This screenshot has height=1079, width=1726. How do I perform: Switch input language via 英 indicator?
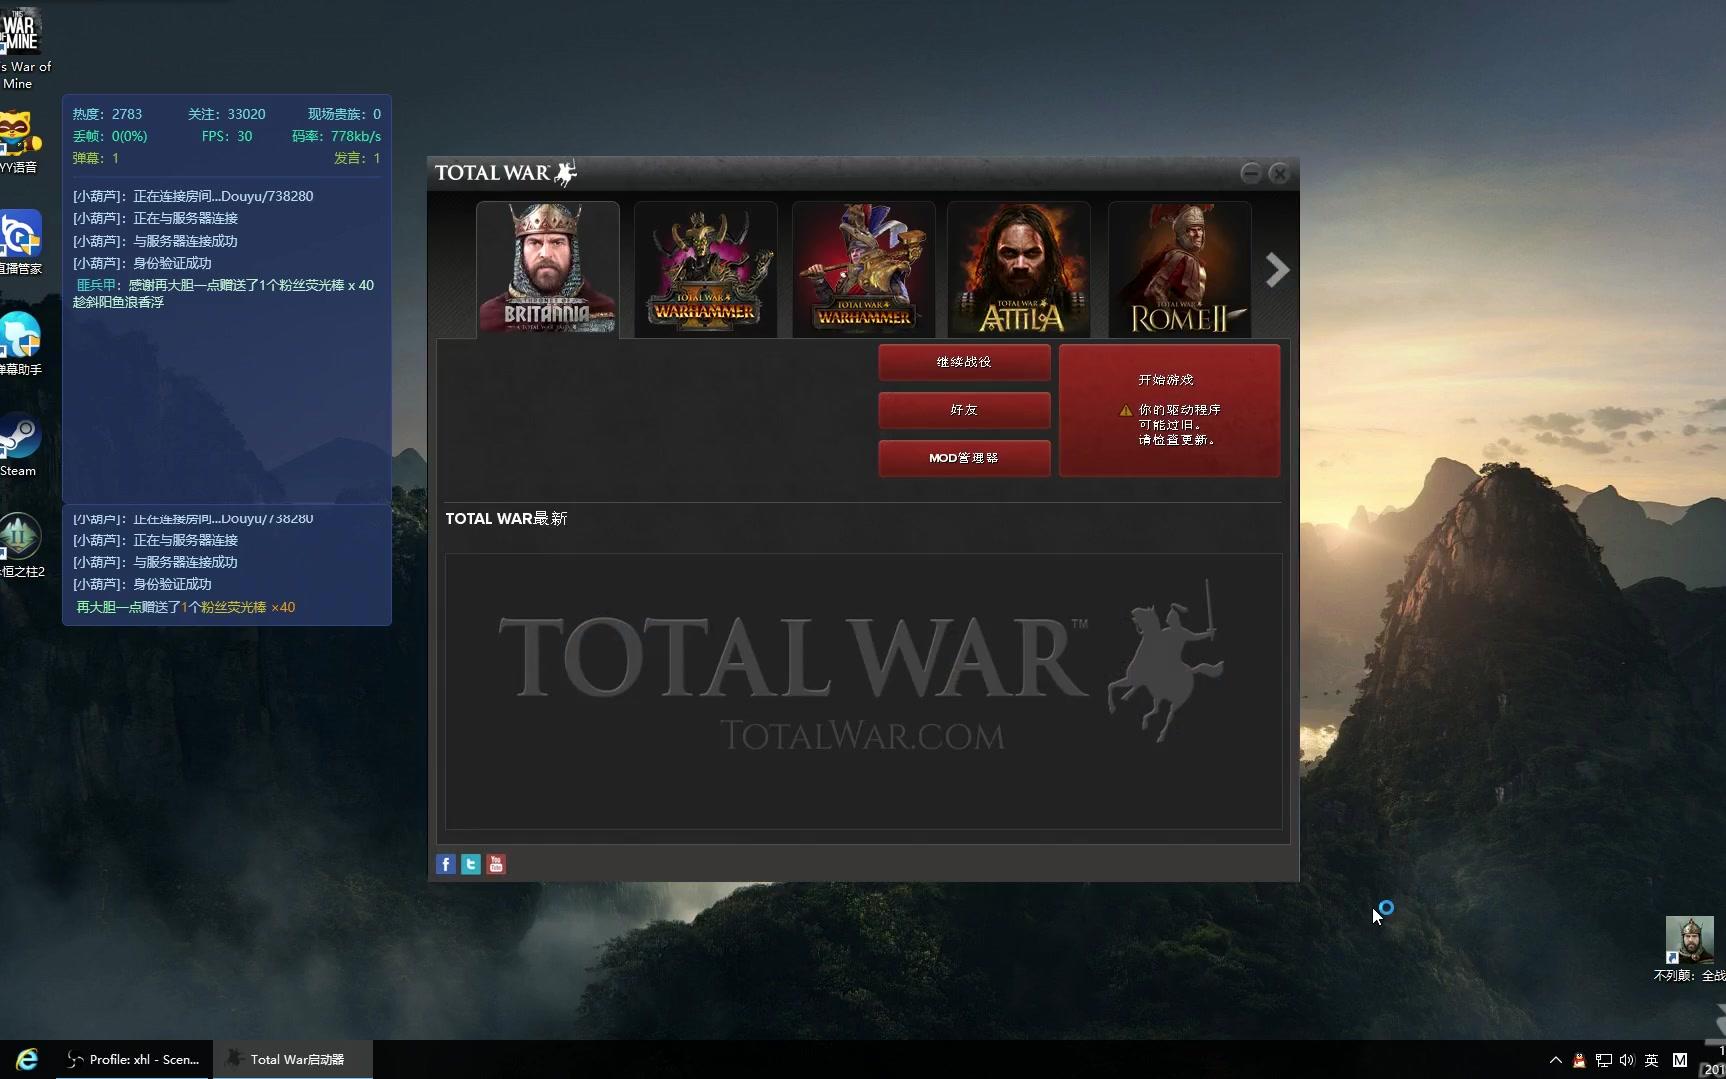(x=1652, y=1060)
